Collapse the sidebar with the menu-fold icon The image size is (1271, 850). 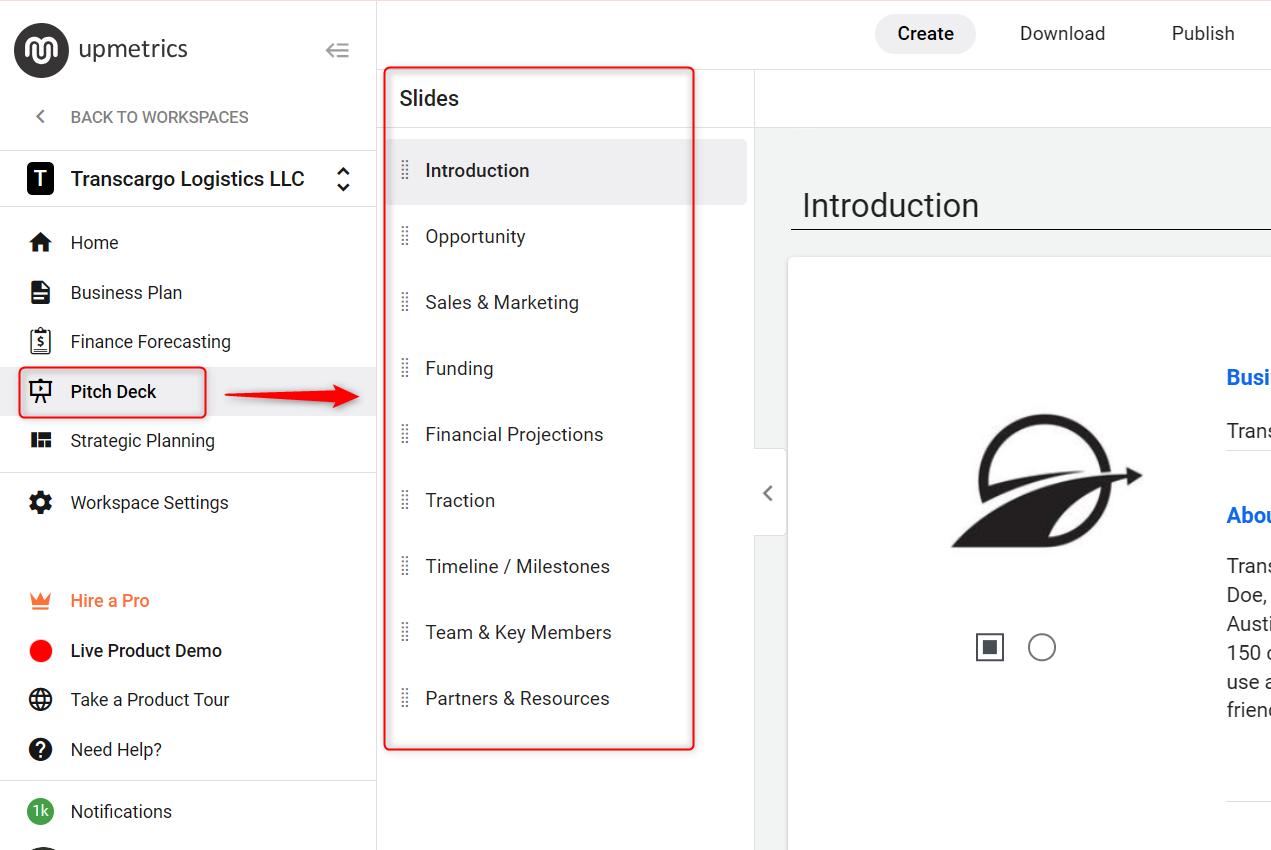[x=337, y=50]
